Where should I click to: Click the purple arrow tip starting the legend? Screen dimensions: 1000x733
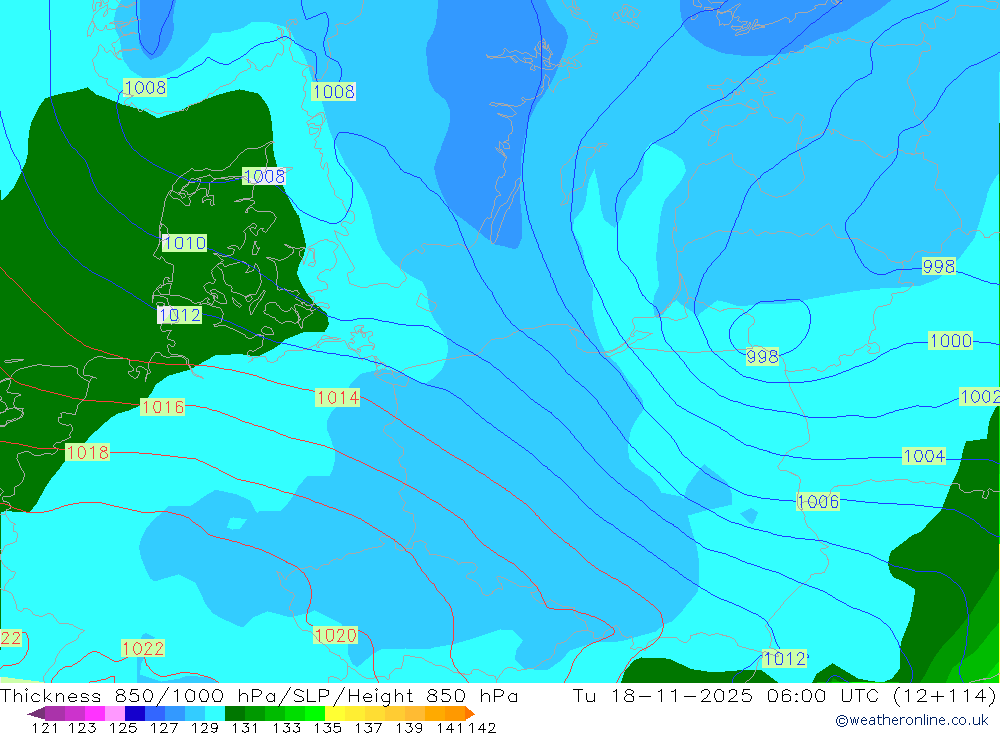tap(36, 713)
